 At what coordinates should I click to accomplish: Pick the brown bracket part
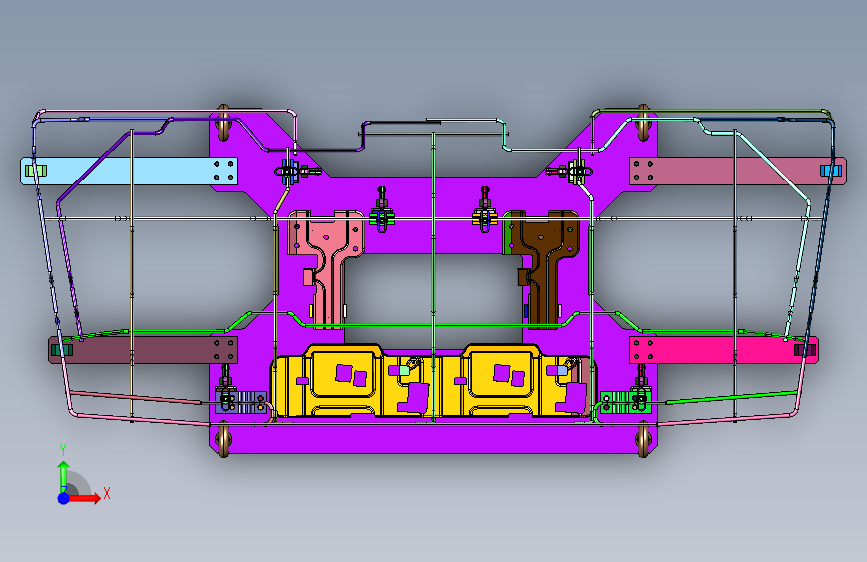pos(542,268)
